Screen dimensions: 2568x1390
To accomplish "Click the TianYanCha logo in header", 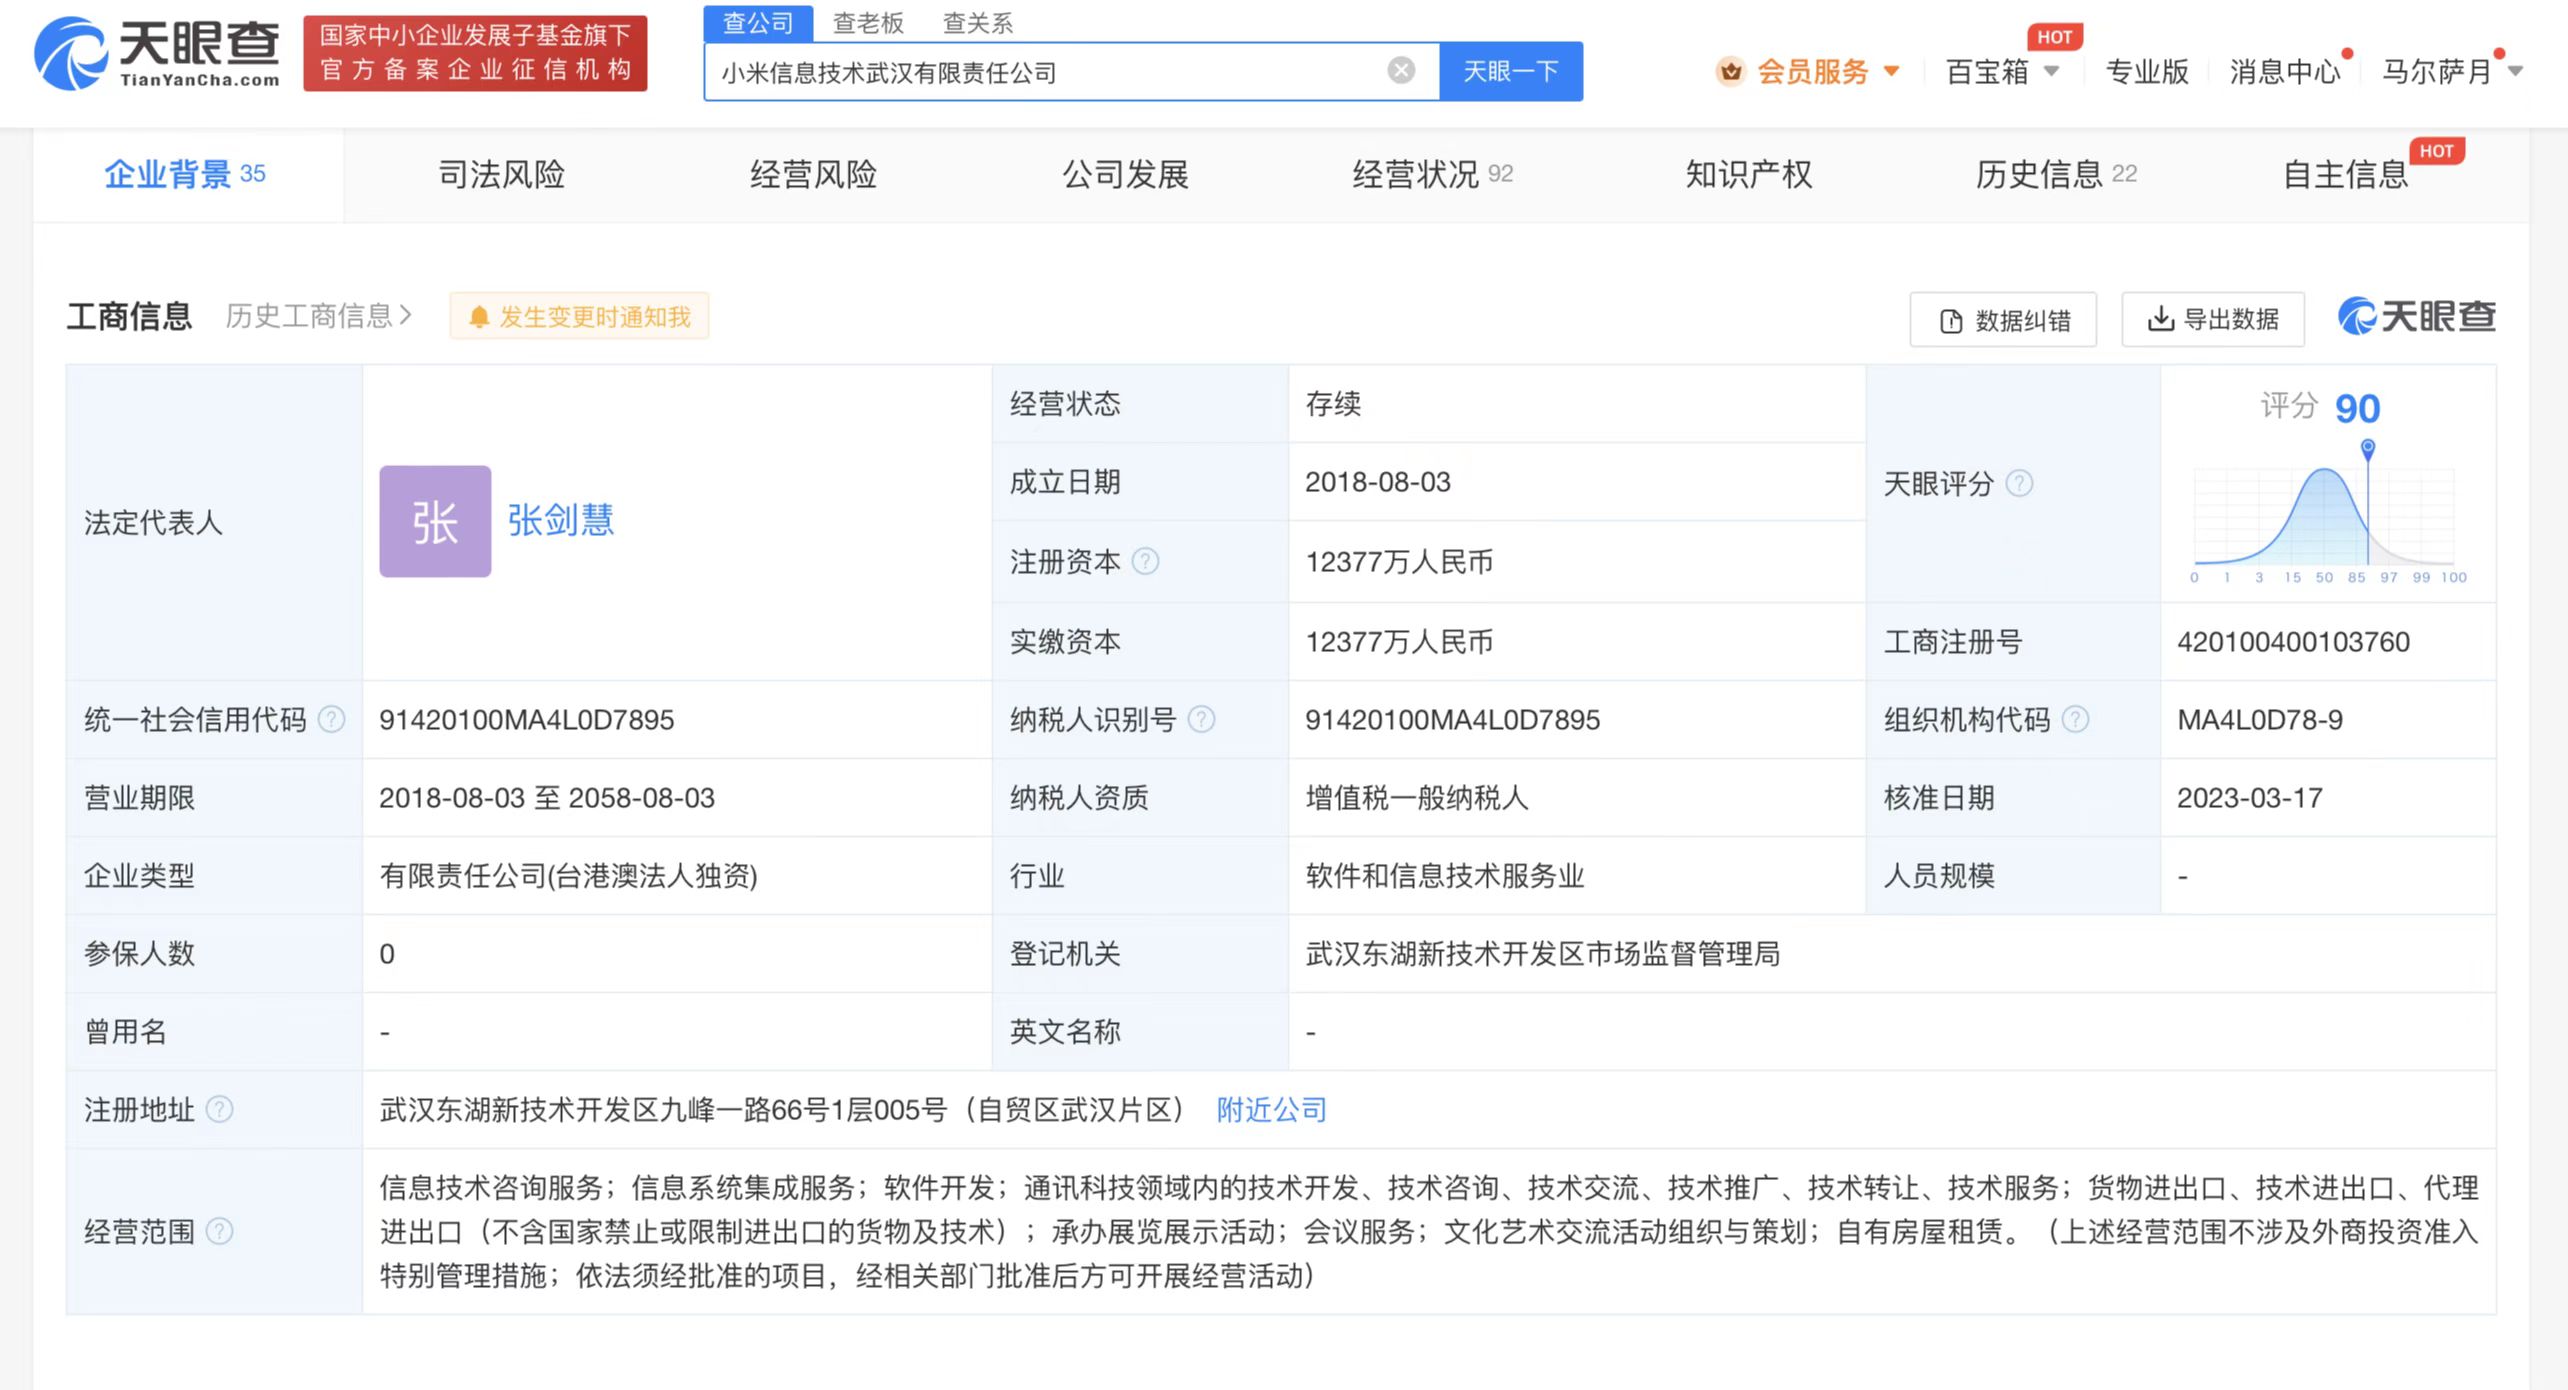I will tap(157, 53).
